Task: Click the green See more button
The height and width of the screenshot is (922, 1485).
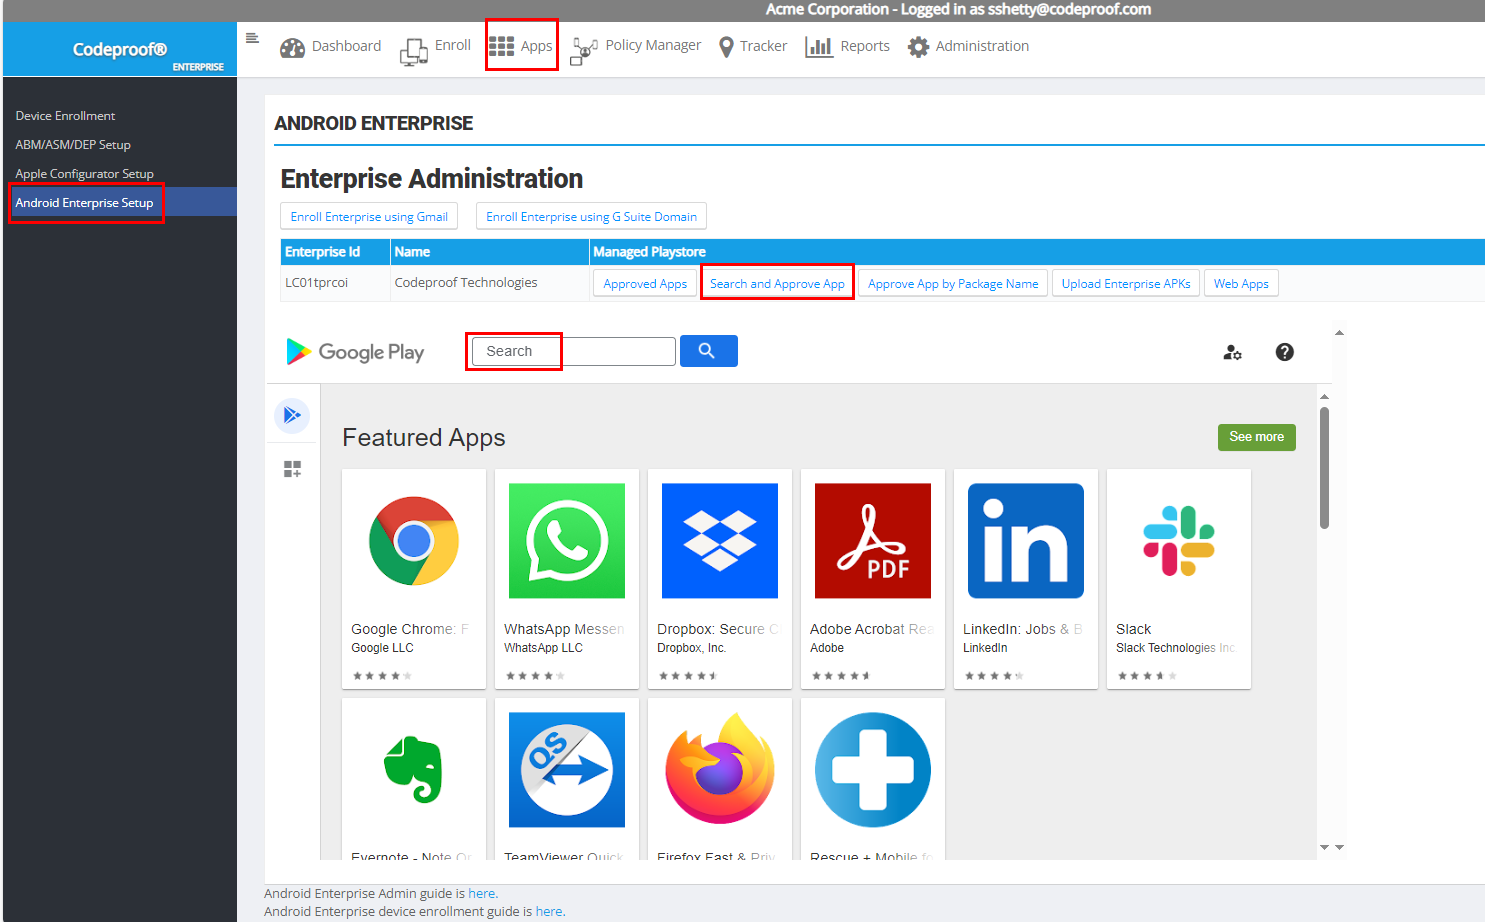Action: pyautogui.click(x=1256, y=437)
